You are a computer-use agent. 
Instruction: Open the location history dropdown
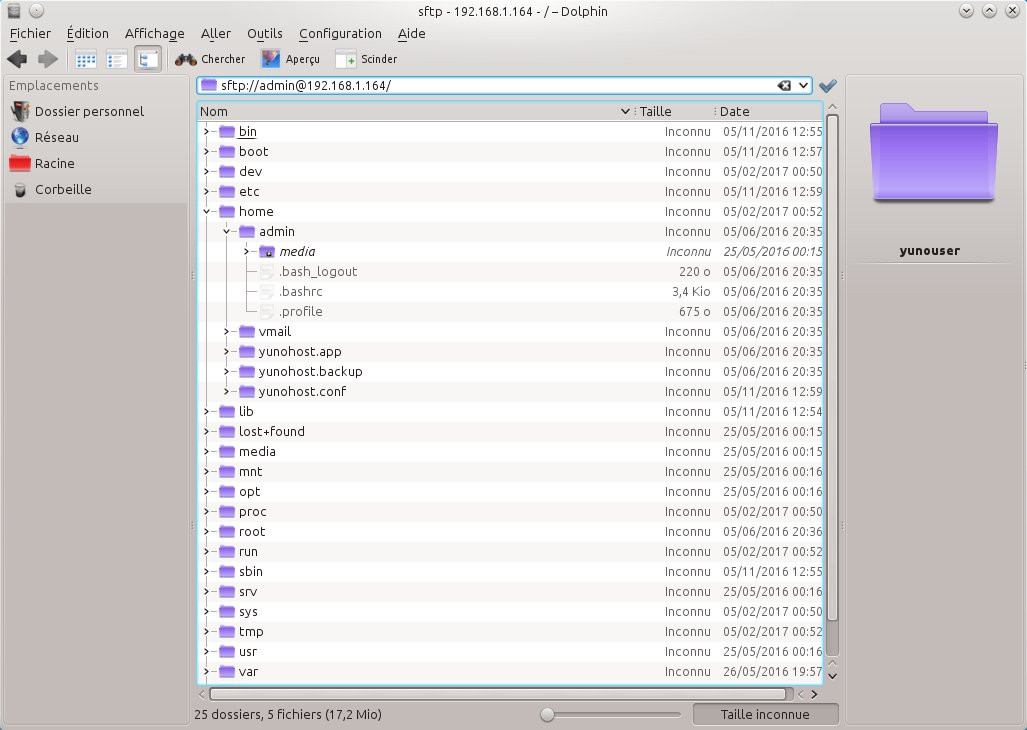click(803, 86)
